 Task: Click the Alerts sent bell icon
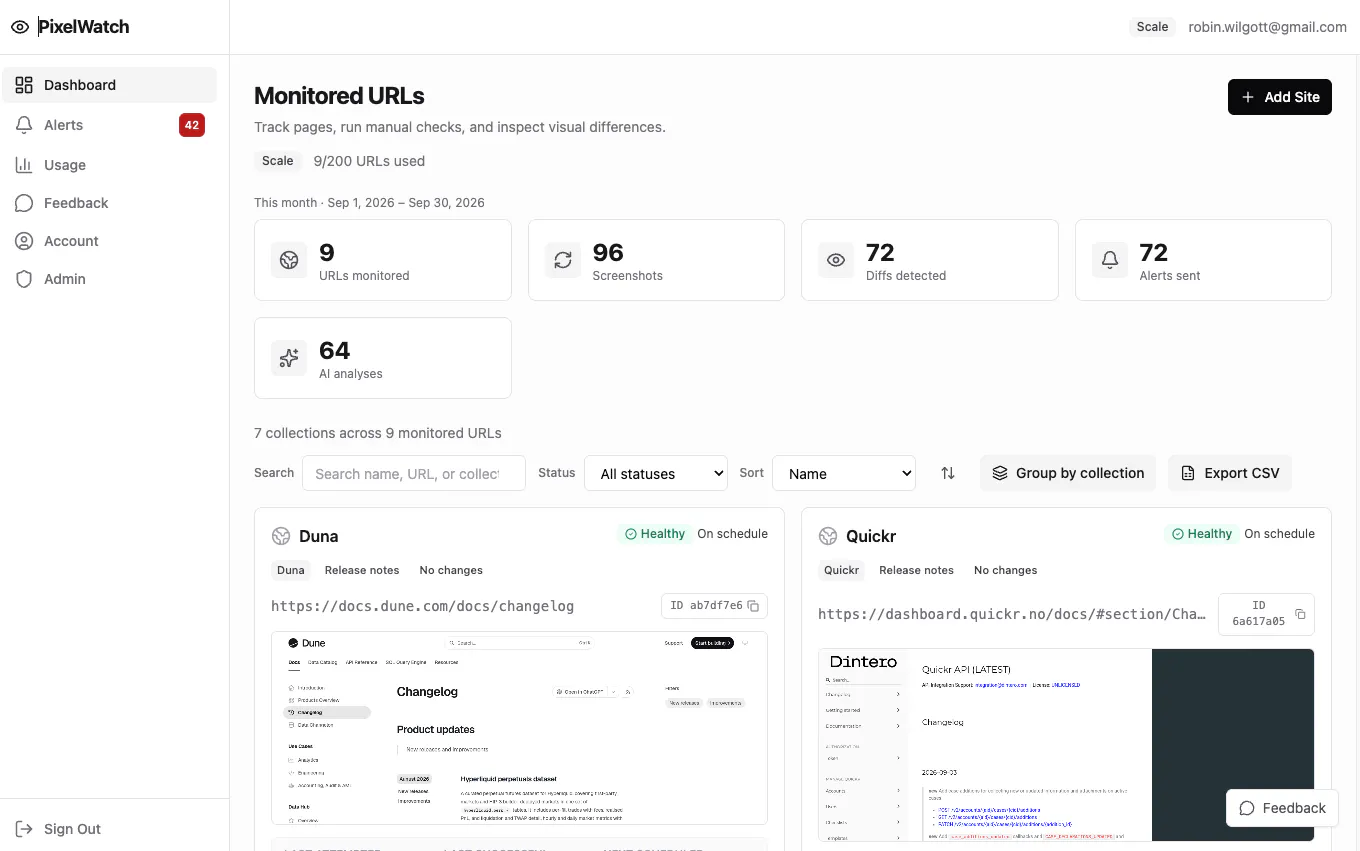[1110, 260]
